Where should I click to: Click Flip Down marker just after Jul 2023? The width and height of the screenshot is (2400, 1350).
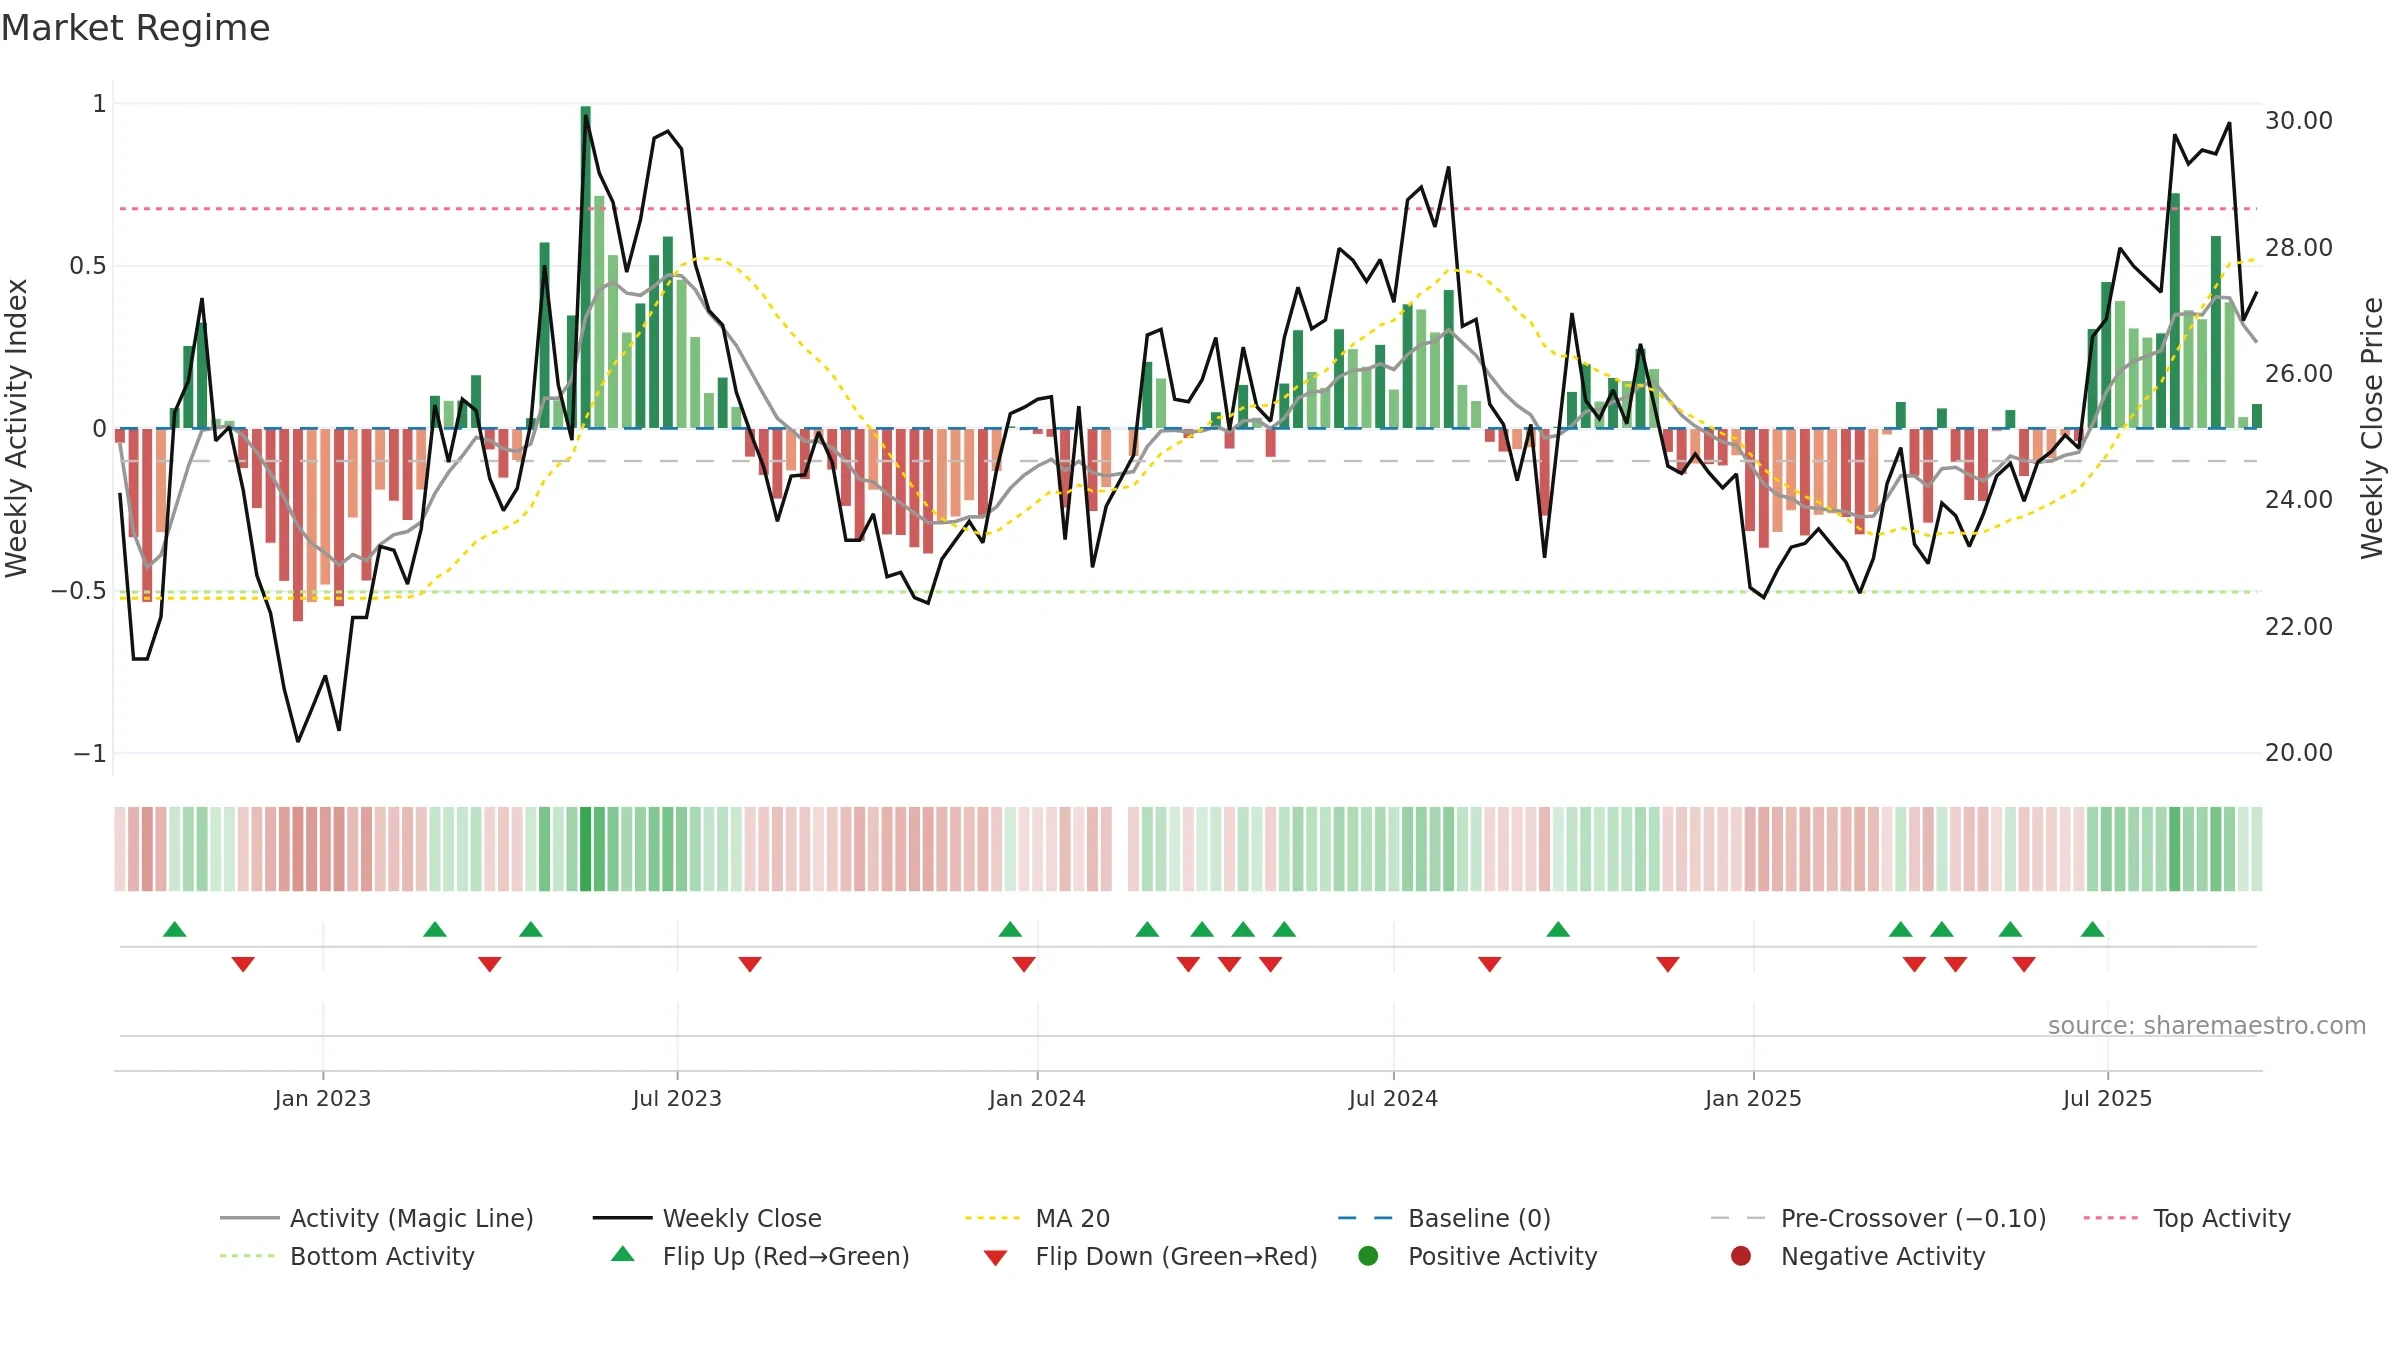(750, 964)
